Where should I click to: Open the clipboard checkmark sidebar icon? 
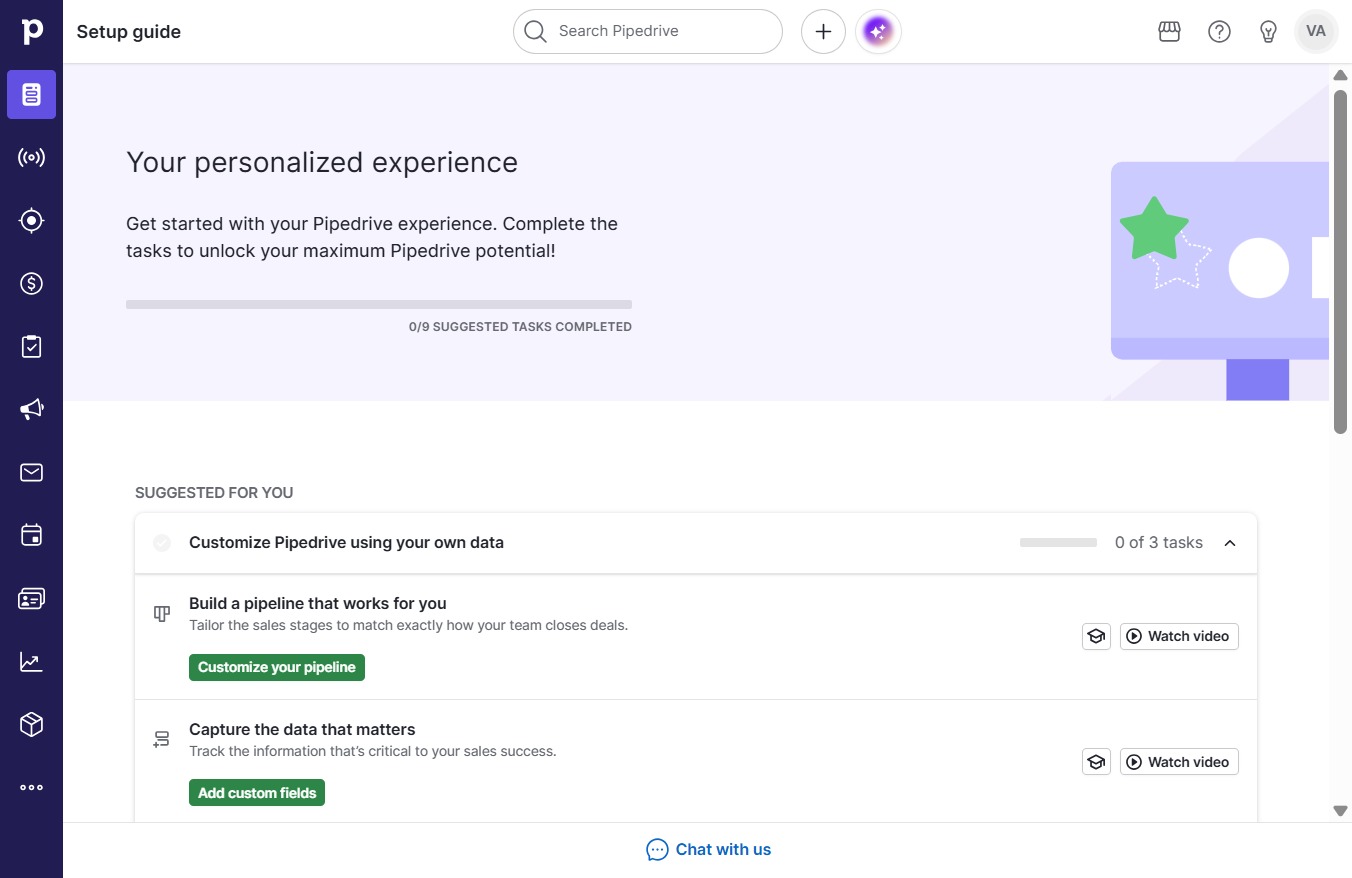(32, 346)
